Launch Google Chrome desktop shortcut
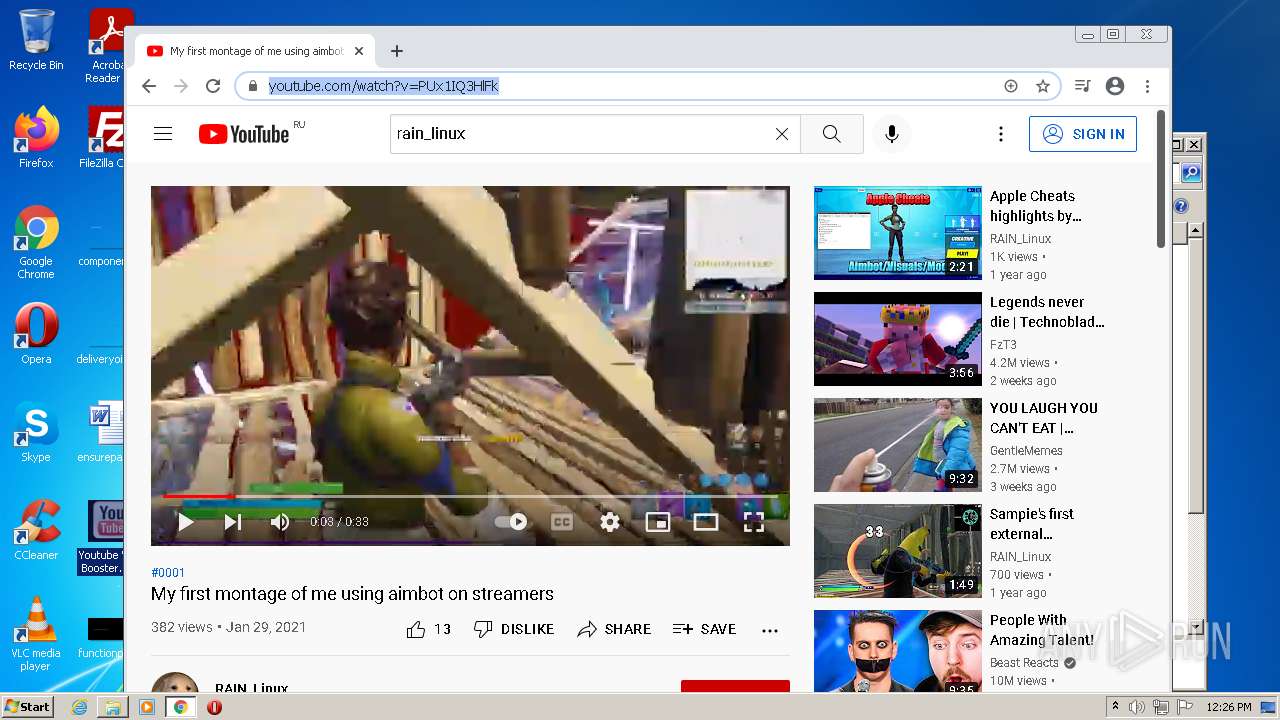The height and width of the screenshot is (720, 1280). (x=36, y=243)
